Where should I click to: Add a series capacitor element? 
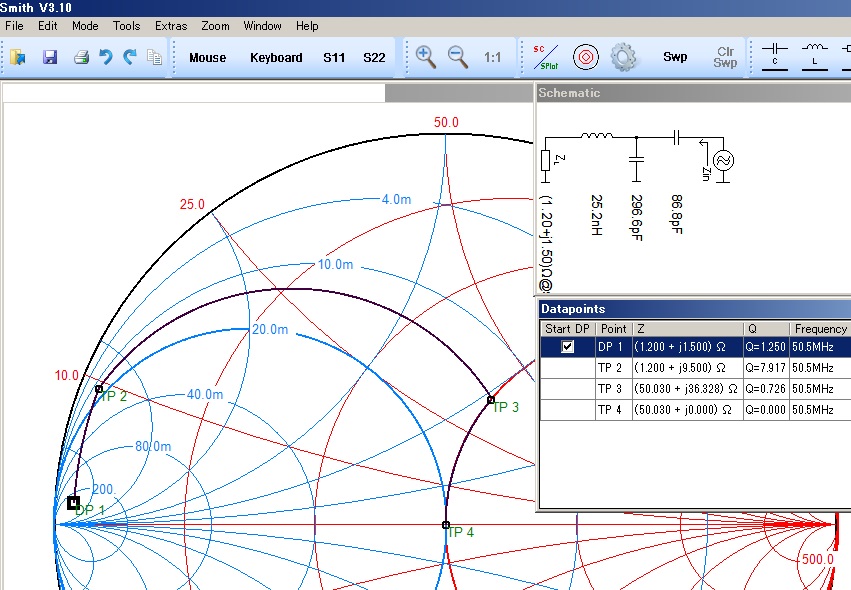click(x=775, y=54)
